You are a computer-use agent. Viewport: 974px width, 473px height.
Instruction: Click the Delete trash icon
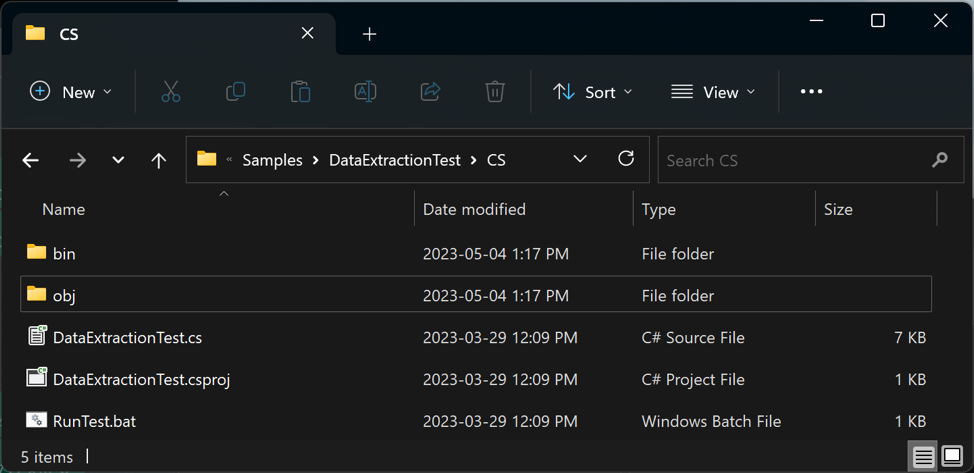pos(495,92)
